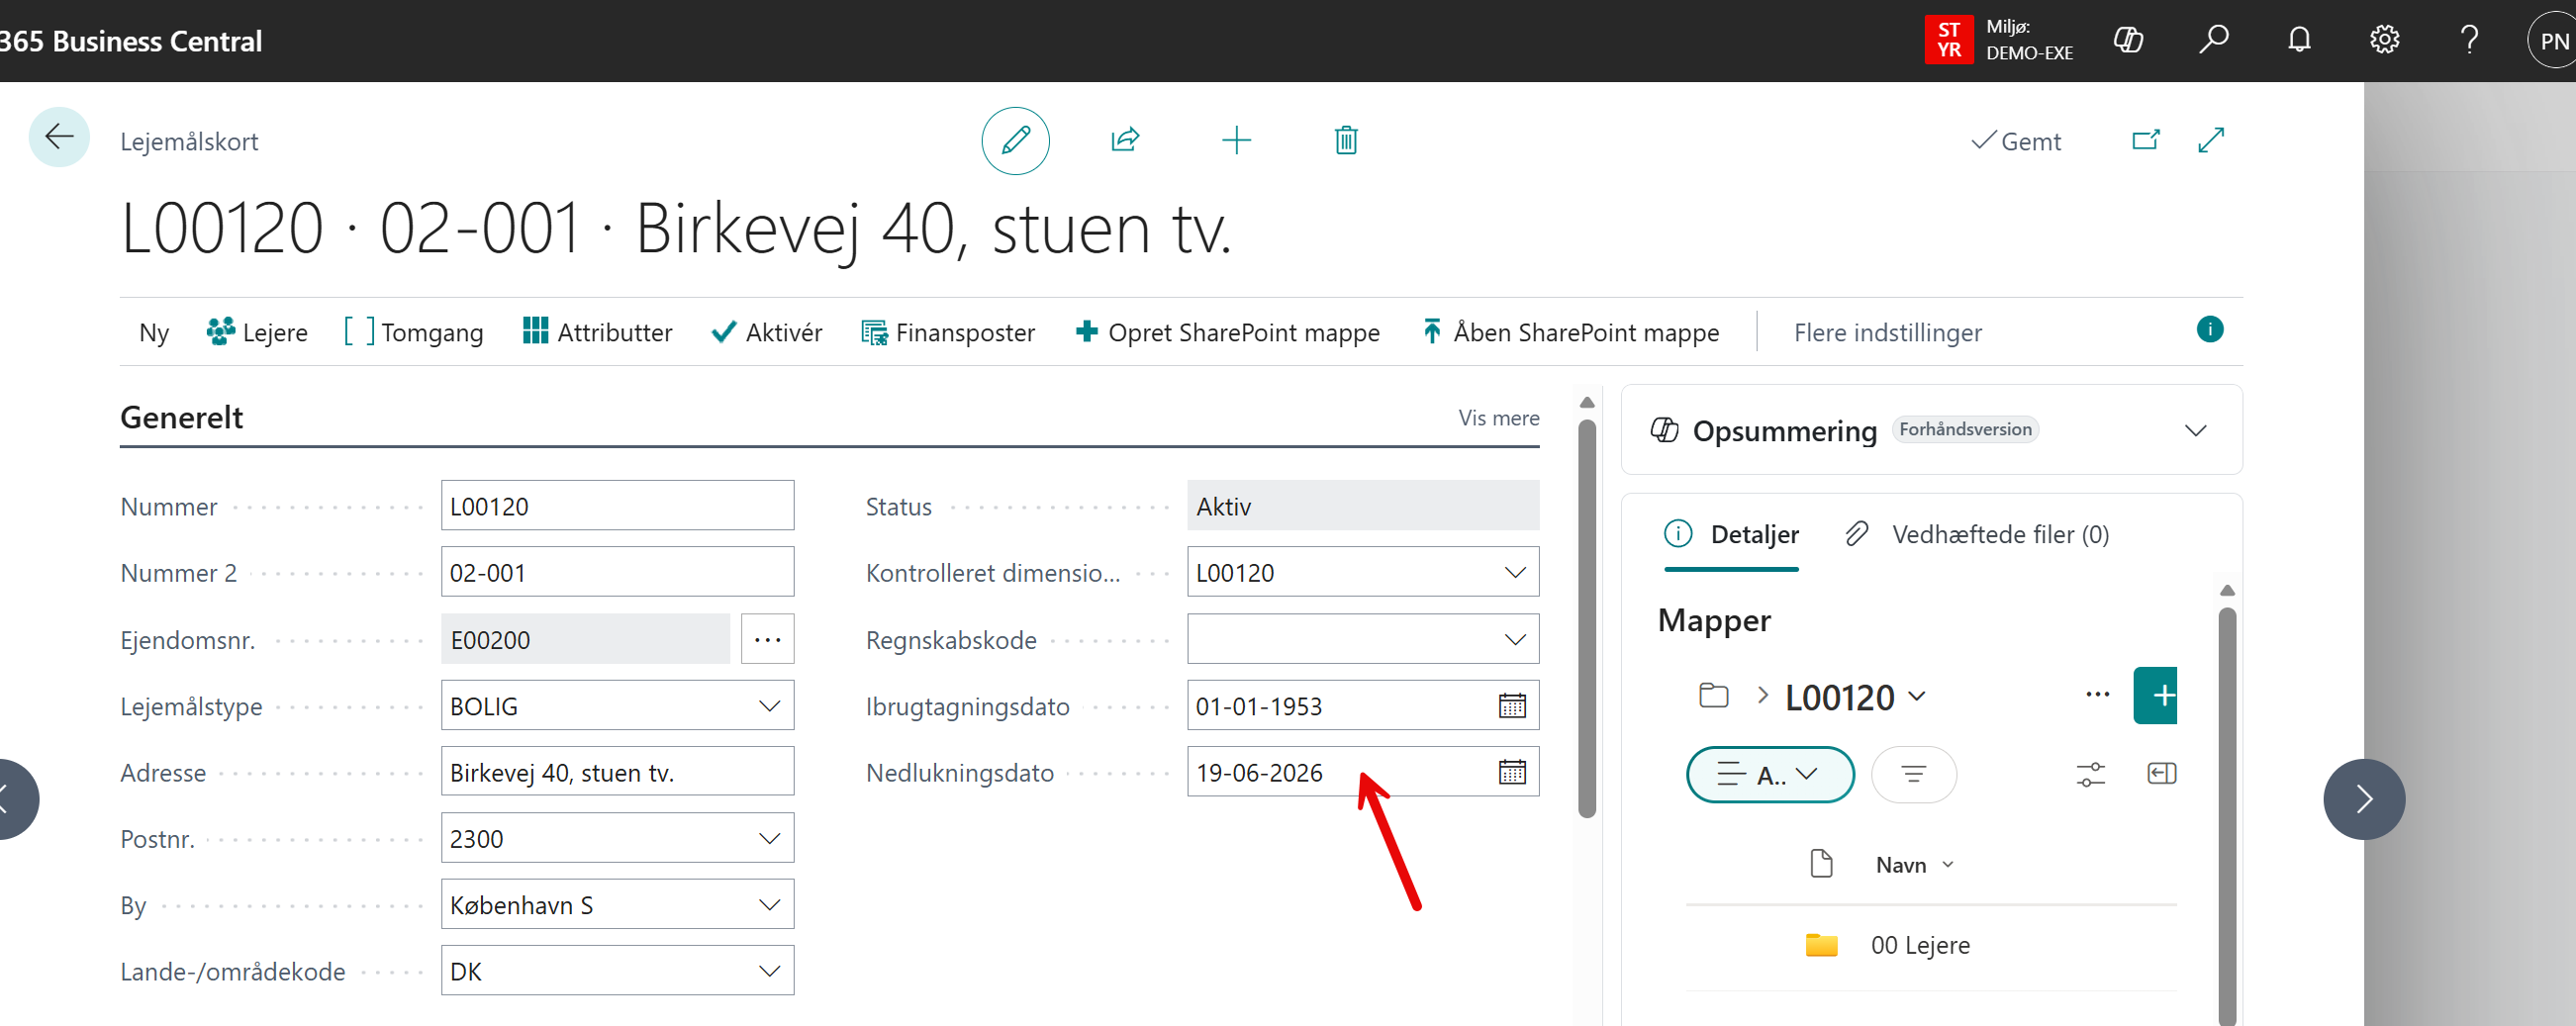Expand the Lejemålstype dropdown
The image size is (2576, 1026).
tap(769, 706)
